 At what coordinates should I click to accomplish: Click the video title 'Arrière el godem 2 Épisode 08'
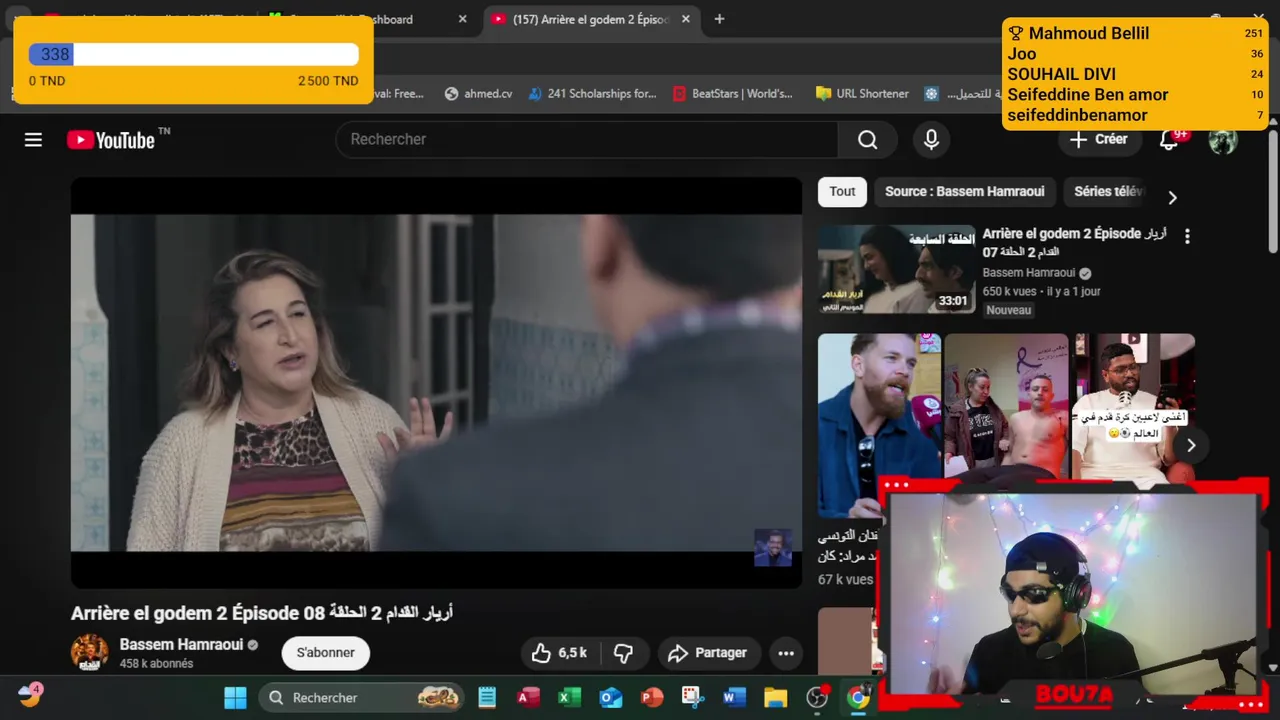[x=262, y=613]
